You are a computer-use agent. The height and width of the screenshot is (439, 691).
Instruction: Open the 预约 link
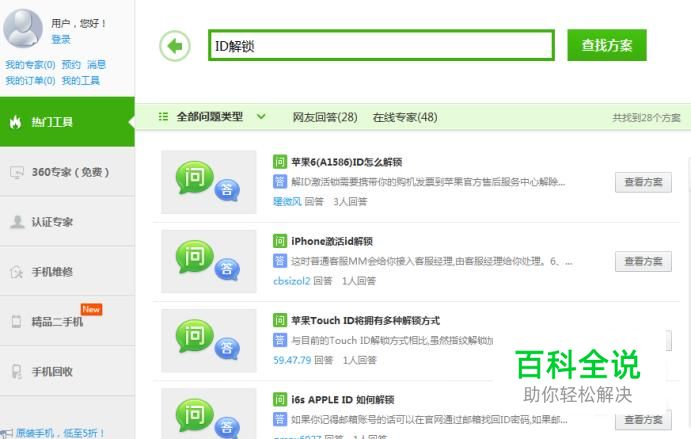(x=71, y=65)
